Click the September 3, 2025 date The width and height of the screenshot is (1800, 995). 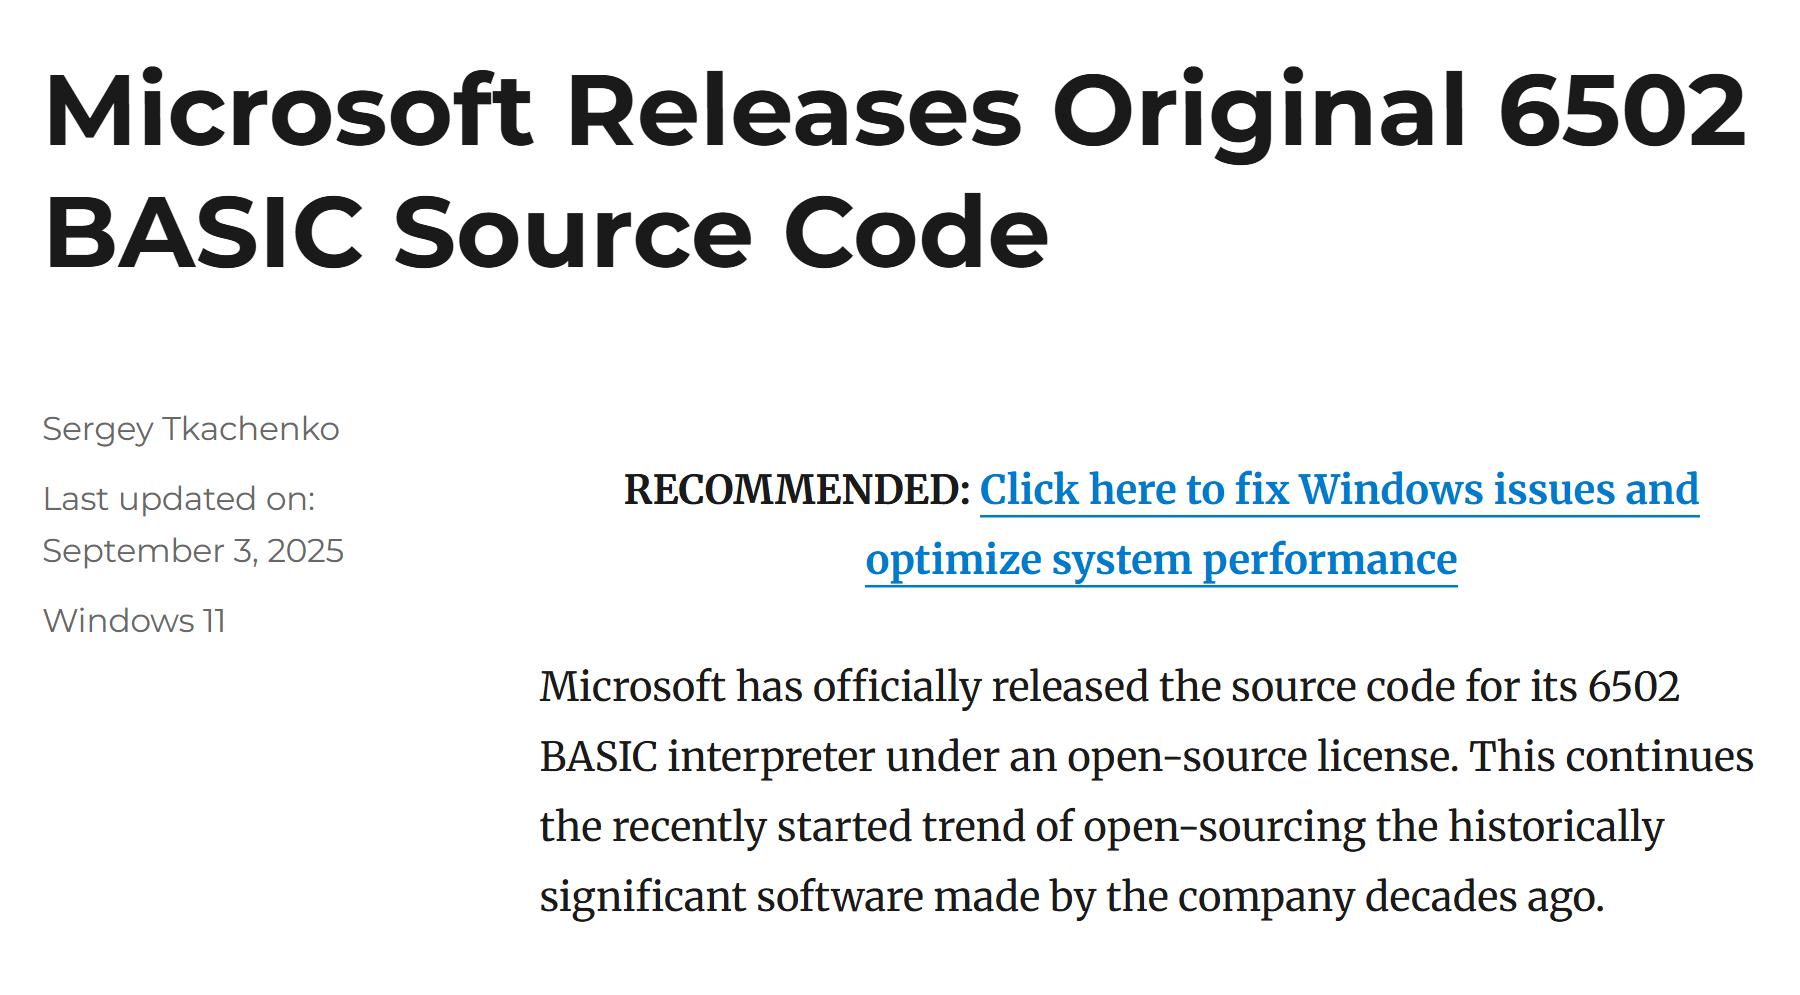point(193,551)
